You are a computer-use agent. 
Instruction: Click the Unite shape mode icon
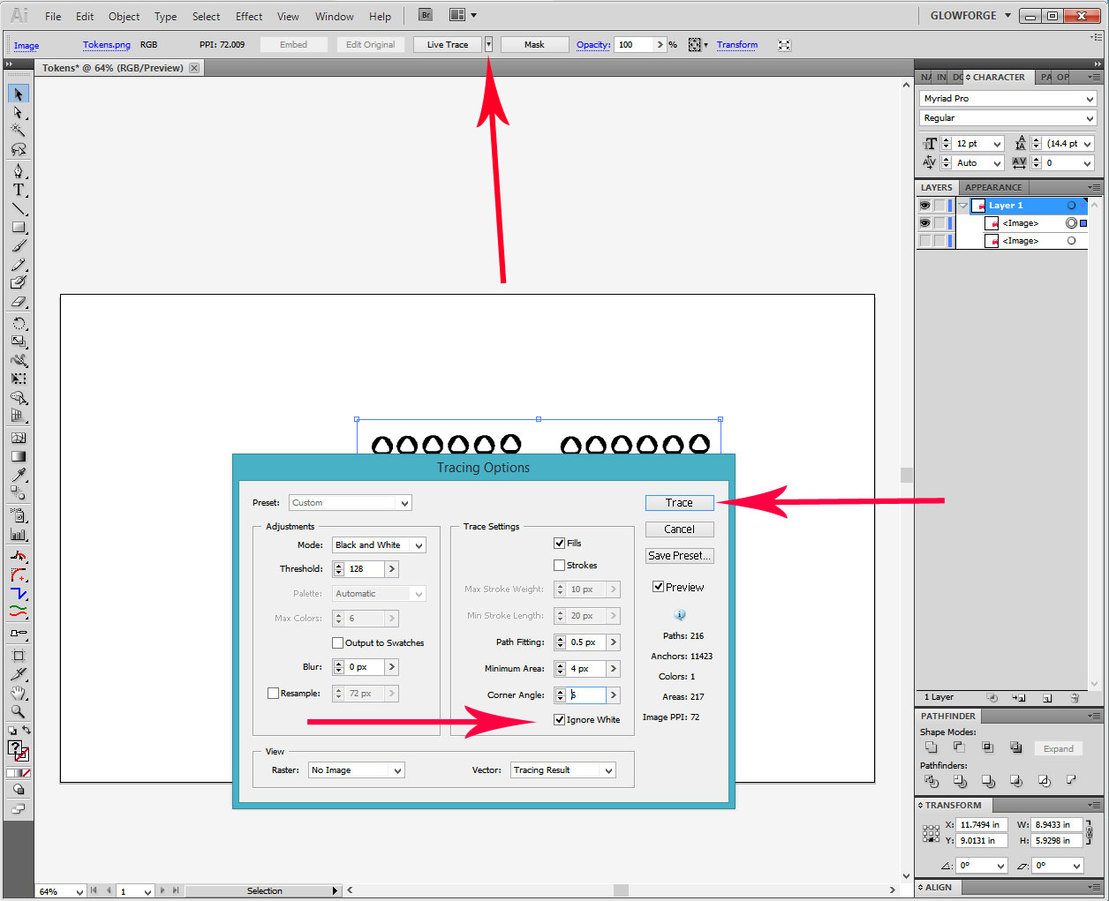click(931, 748)
